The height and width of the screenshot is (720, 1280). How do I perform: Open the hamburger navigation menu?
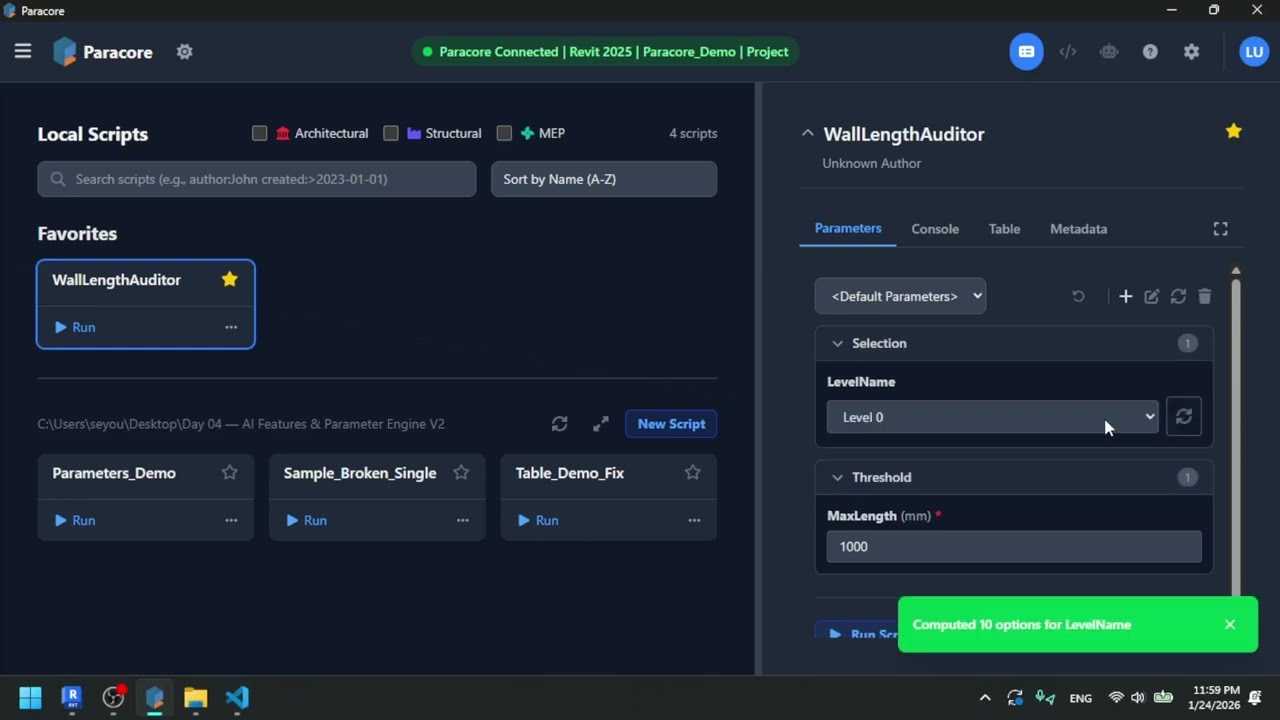point(23,51)
